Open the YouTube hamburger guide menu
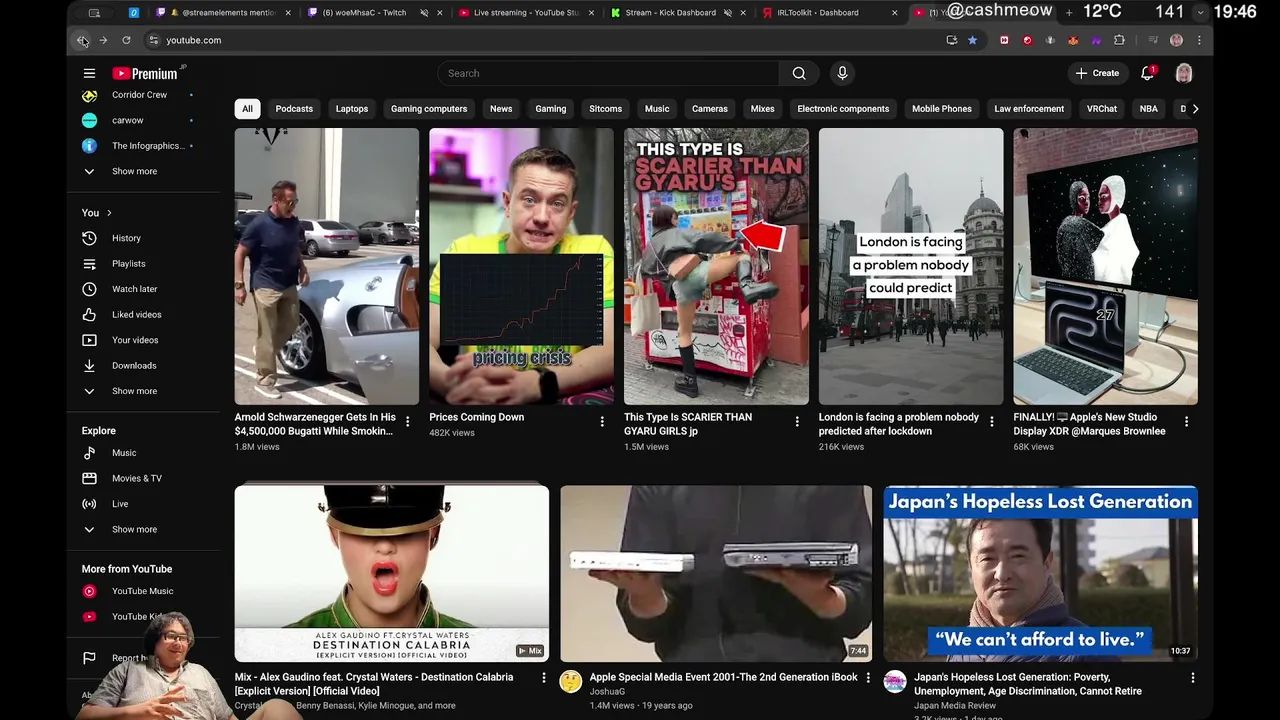The width and height of the screenshot is (1280, 720). point(89,73)
